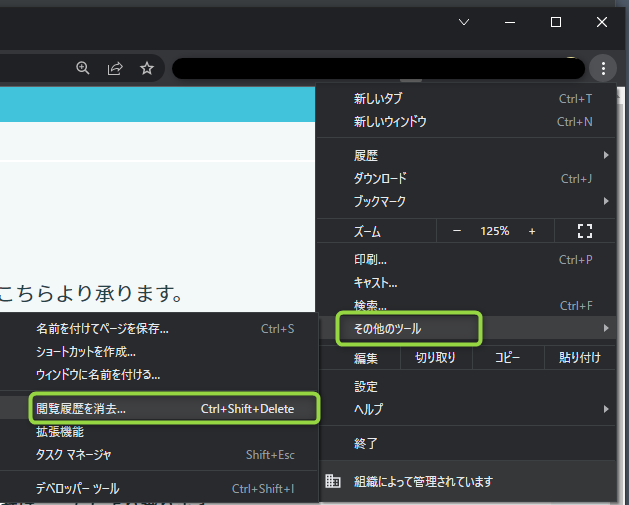Maximize the Chrome window

click(556, 22)
